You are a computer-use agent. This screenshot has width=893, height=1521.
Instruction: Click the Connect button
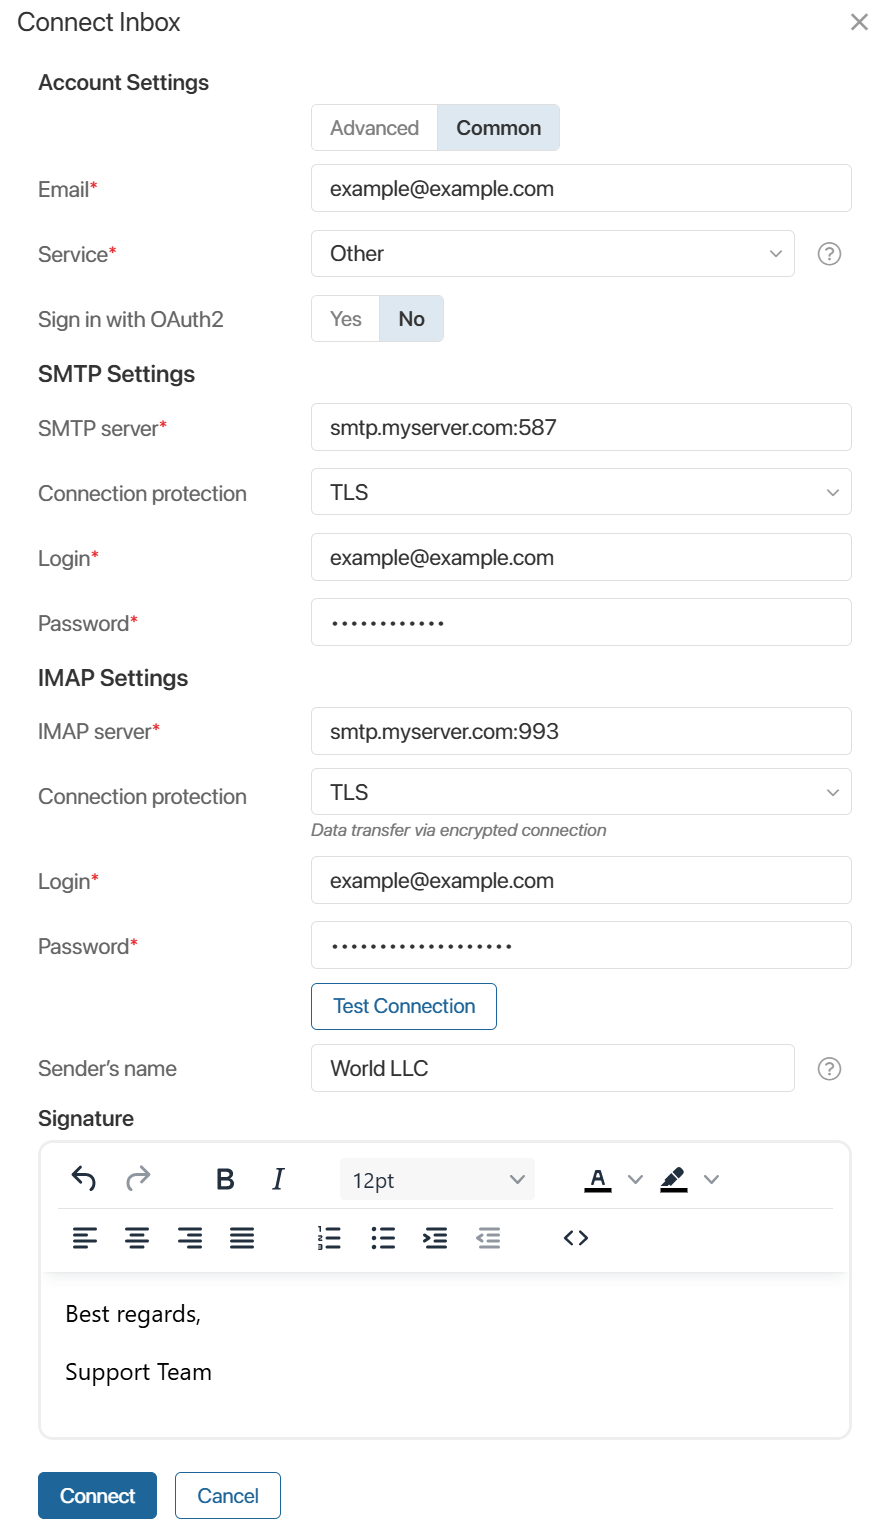click(x=97, y=1496)
